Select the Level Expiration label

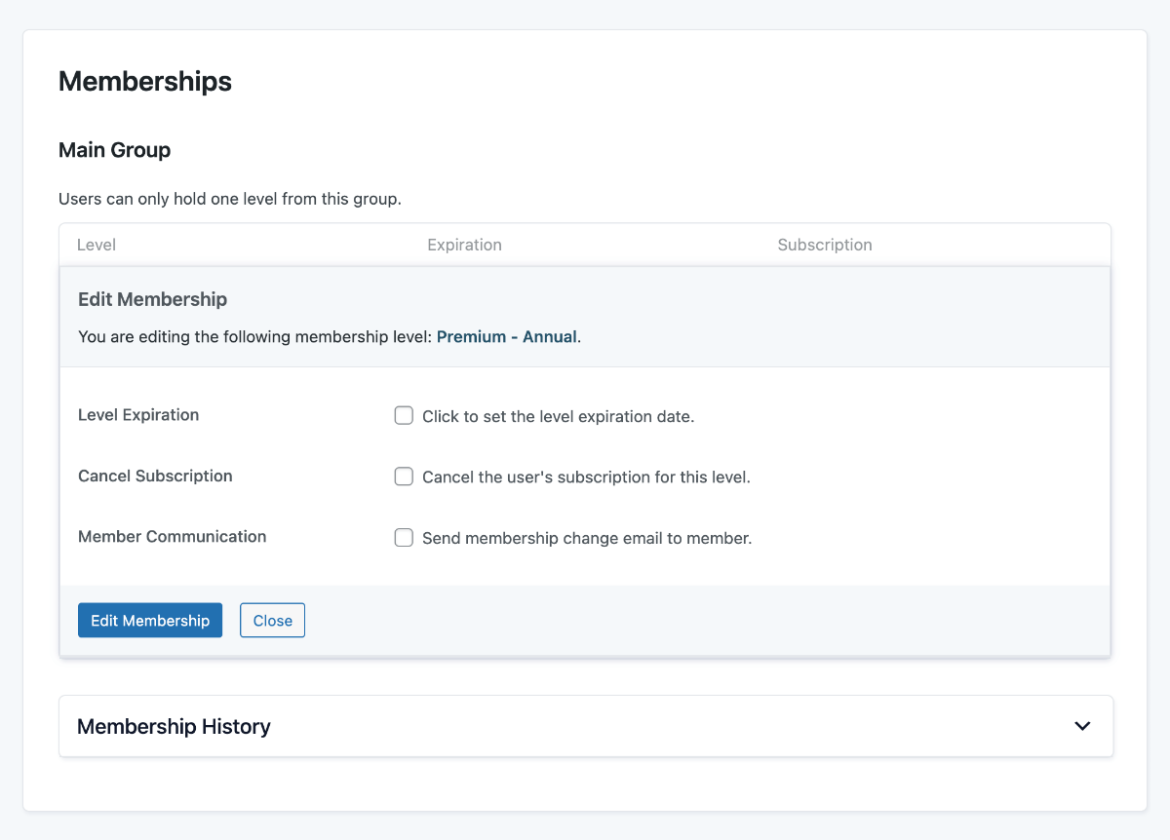coord(139,415)
